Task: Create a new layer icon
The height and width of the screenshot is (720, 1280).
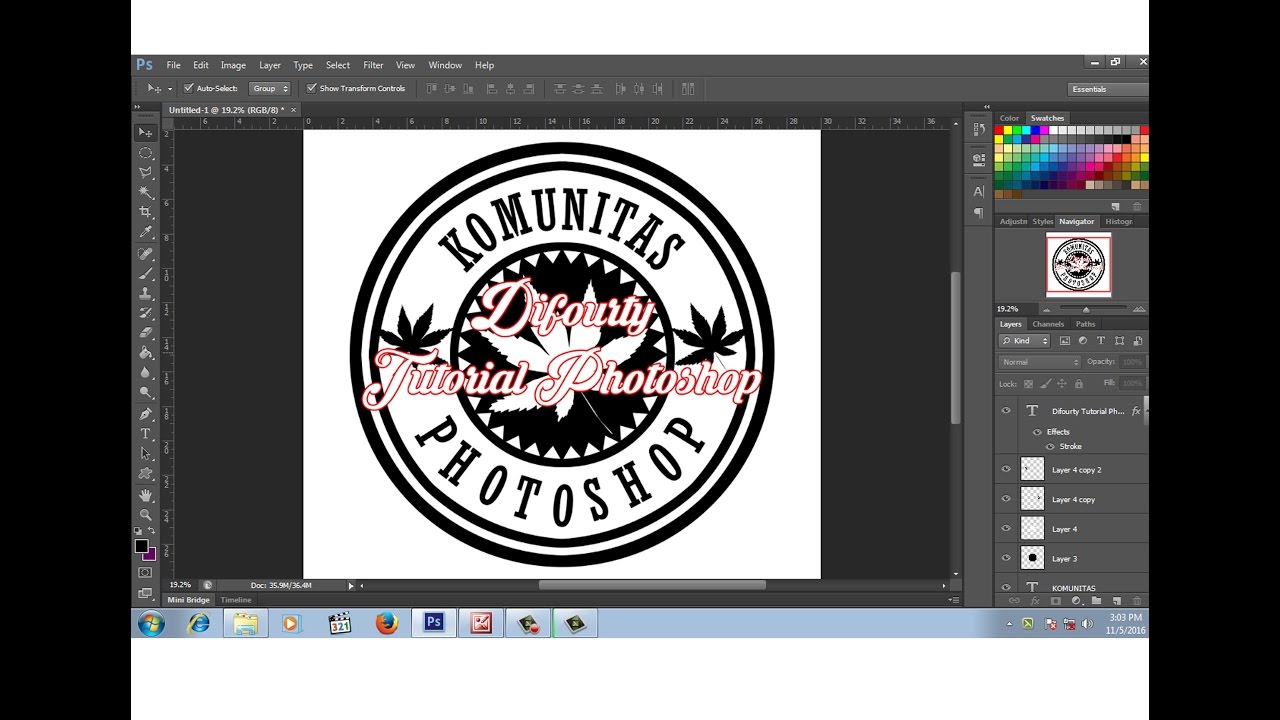Action: coord(1117,600)
